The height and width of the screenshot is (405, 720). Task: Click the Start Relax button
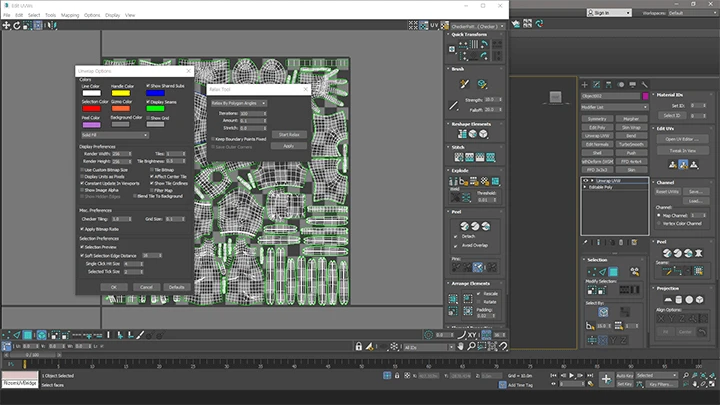pyautogui.click(x=289, y=135)
